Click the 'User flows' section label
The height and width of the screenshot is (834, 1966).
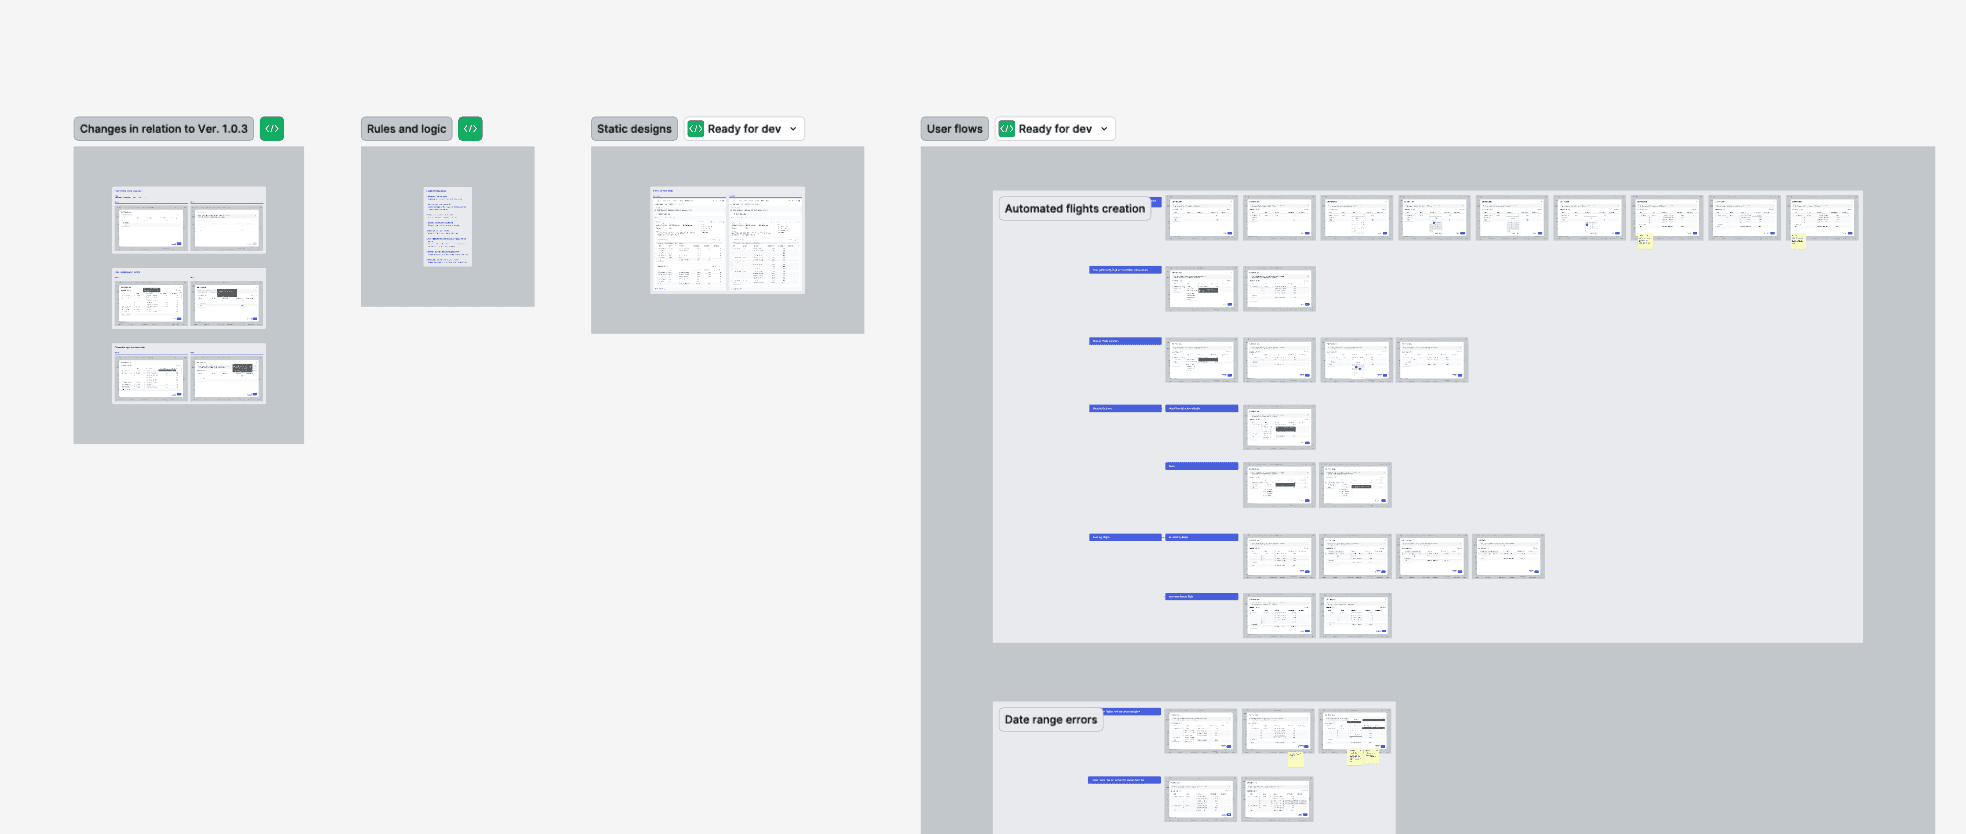(x=955, y=129)
